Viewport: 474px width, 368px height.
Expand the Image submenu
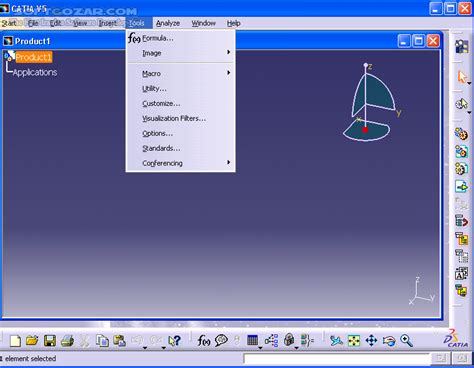[x=180, y=53]
